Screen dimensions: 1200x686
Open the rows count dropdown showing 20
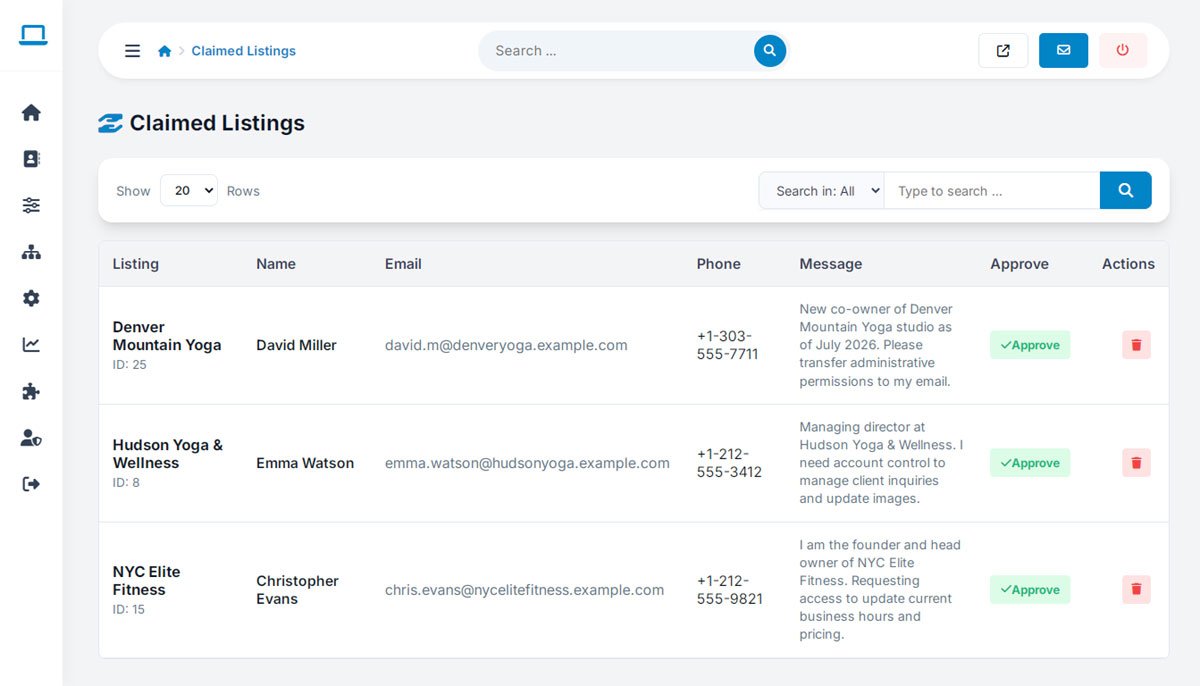[x=189, y=190]
